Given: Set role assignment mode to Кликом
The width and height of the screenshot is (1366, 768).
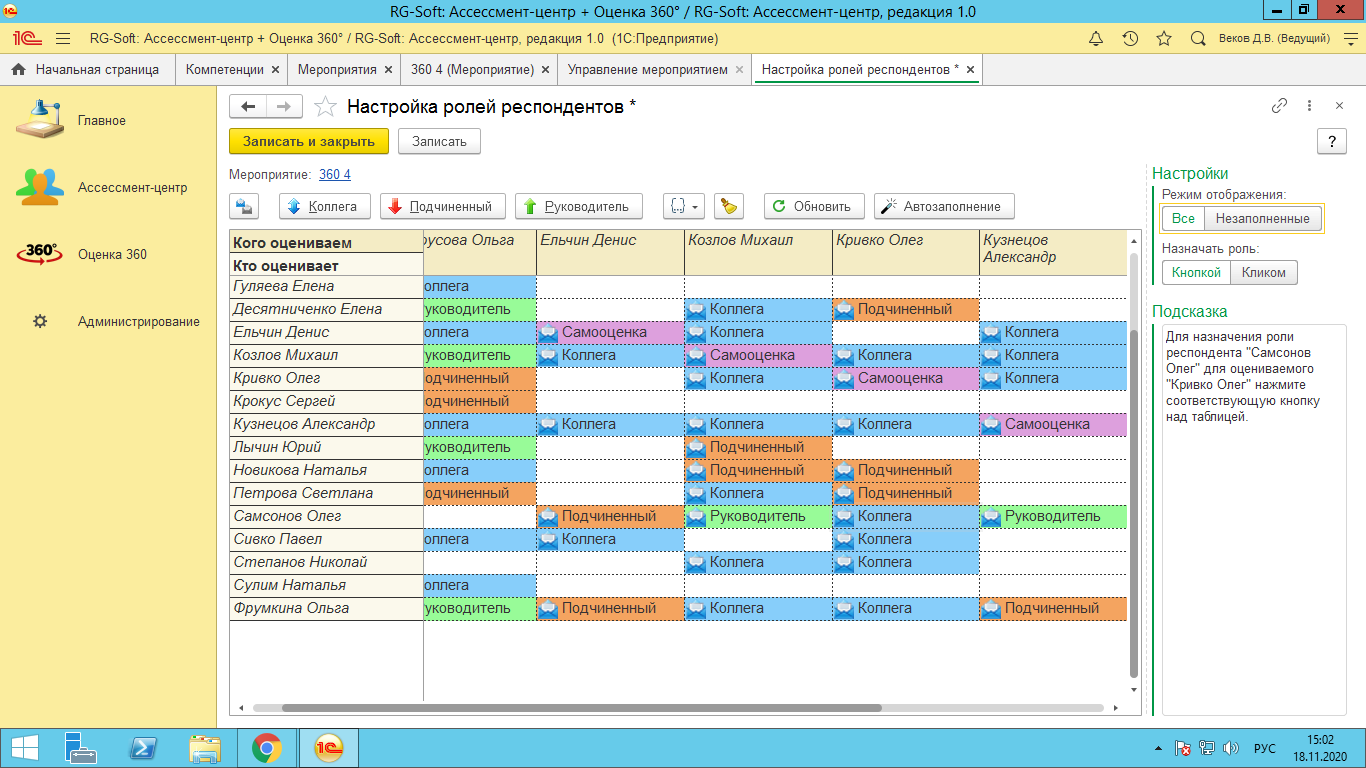Looking at the screenshot, I should click(1263, 272).
